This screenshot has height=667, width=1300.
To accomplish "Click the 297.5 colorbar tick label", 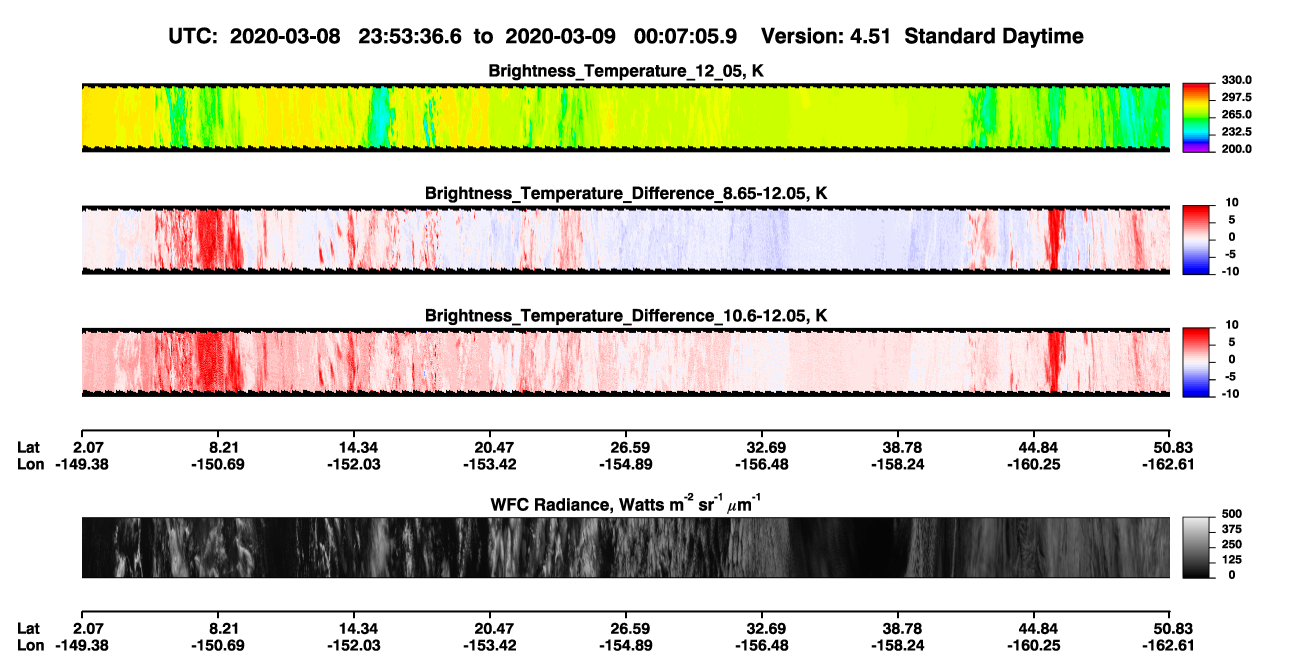I will tap(1236, 97).
